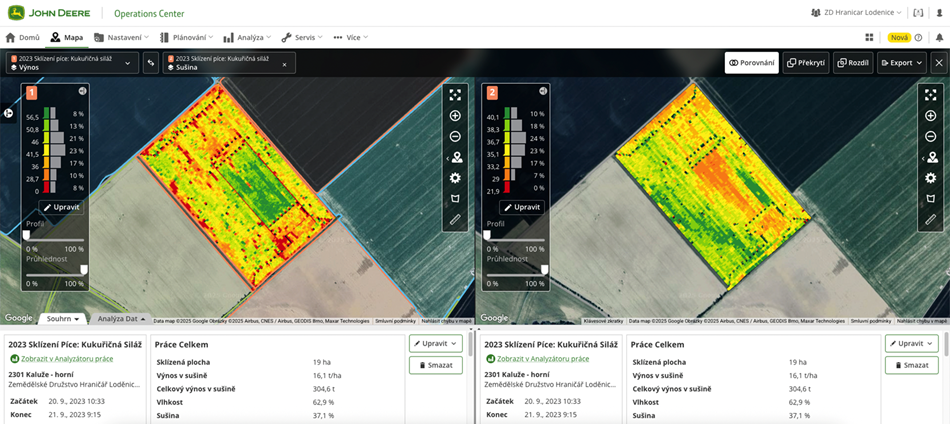The height and width of the screenshot is (424, 950).
Task: Select Porovnání compare mode
Action: click(x=752, y=63)
